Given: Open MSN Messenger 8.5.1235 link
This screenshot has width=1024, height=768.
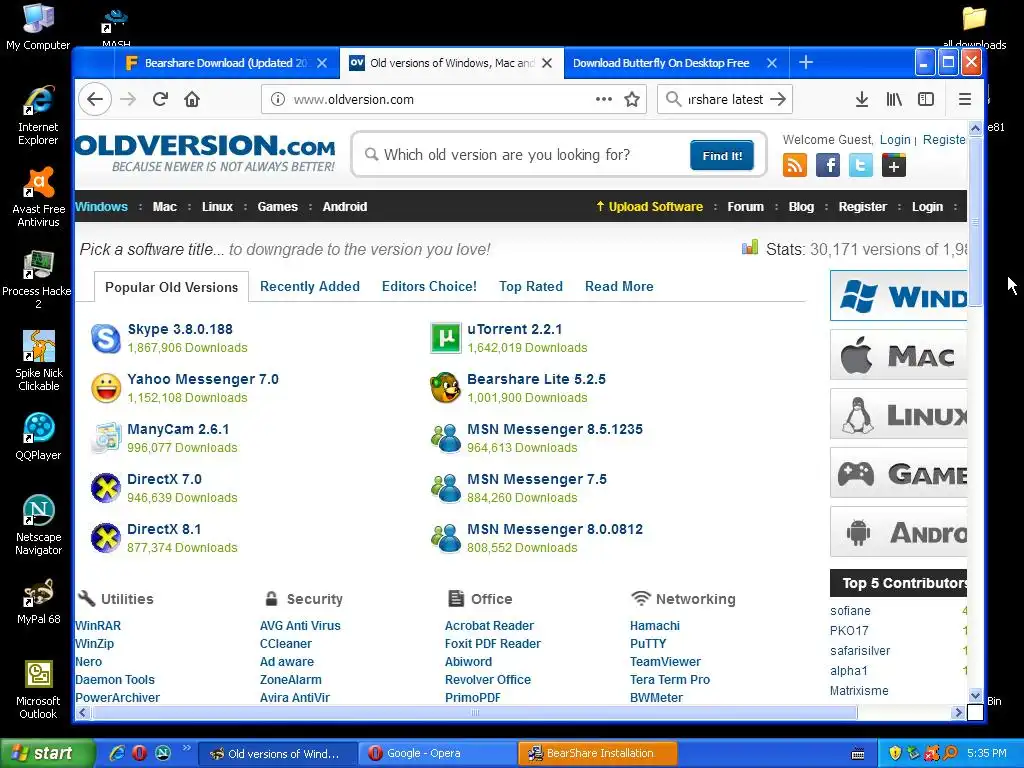Looking at the screenshot, I should pyautogui.click(x=554, y=429).
